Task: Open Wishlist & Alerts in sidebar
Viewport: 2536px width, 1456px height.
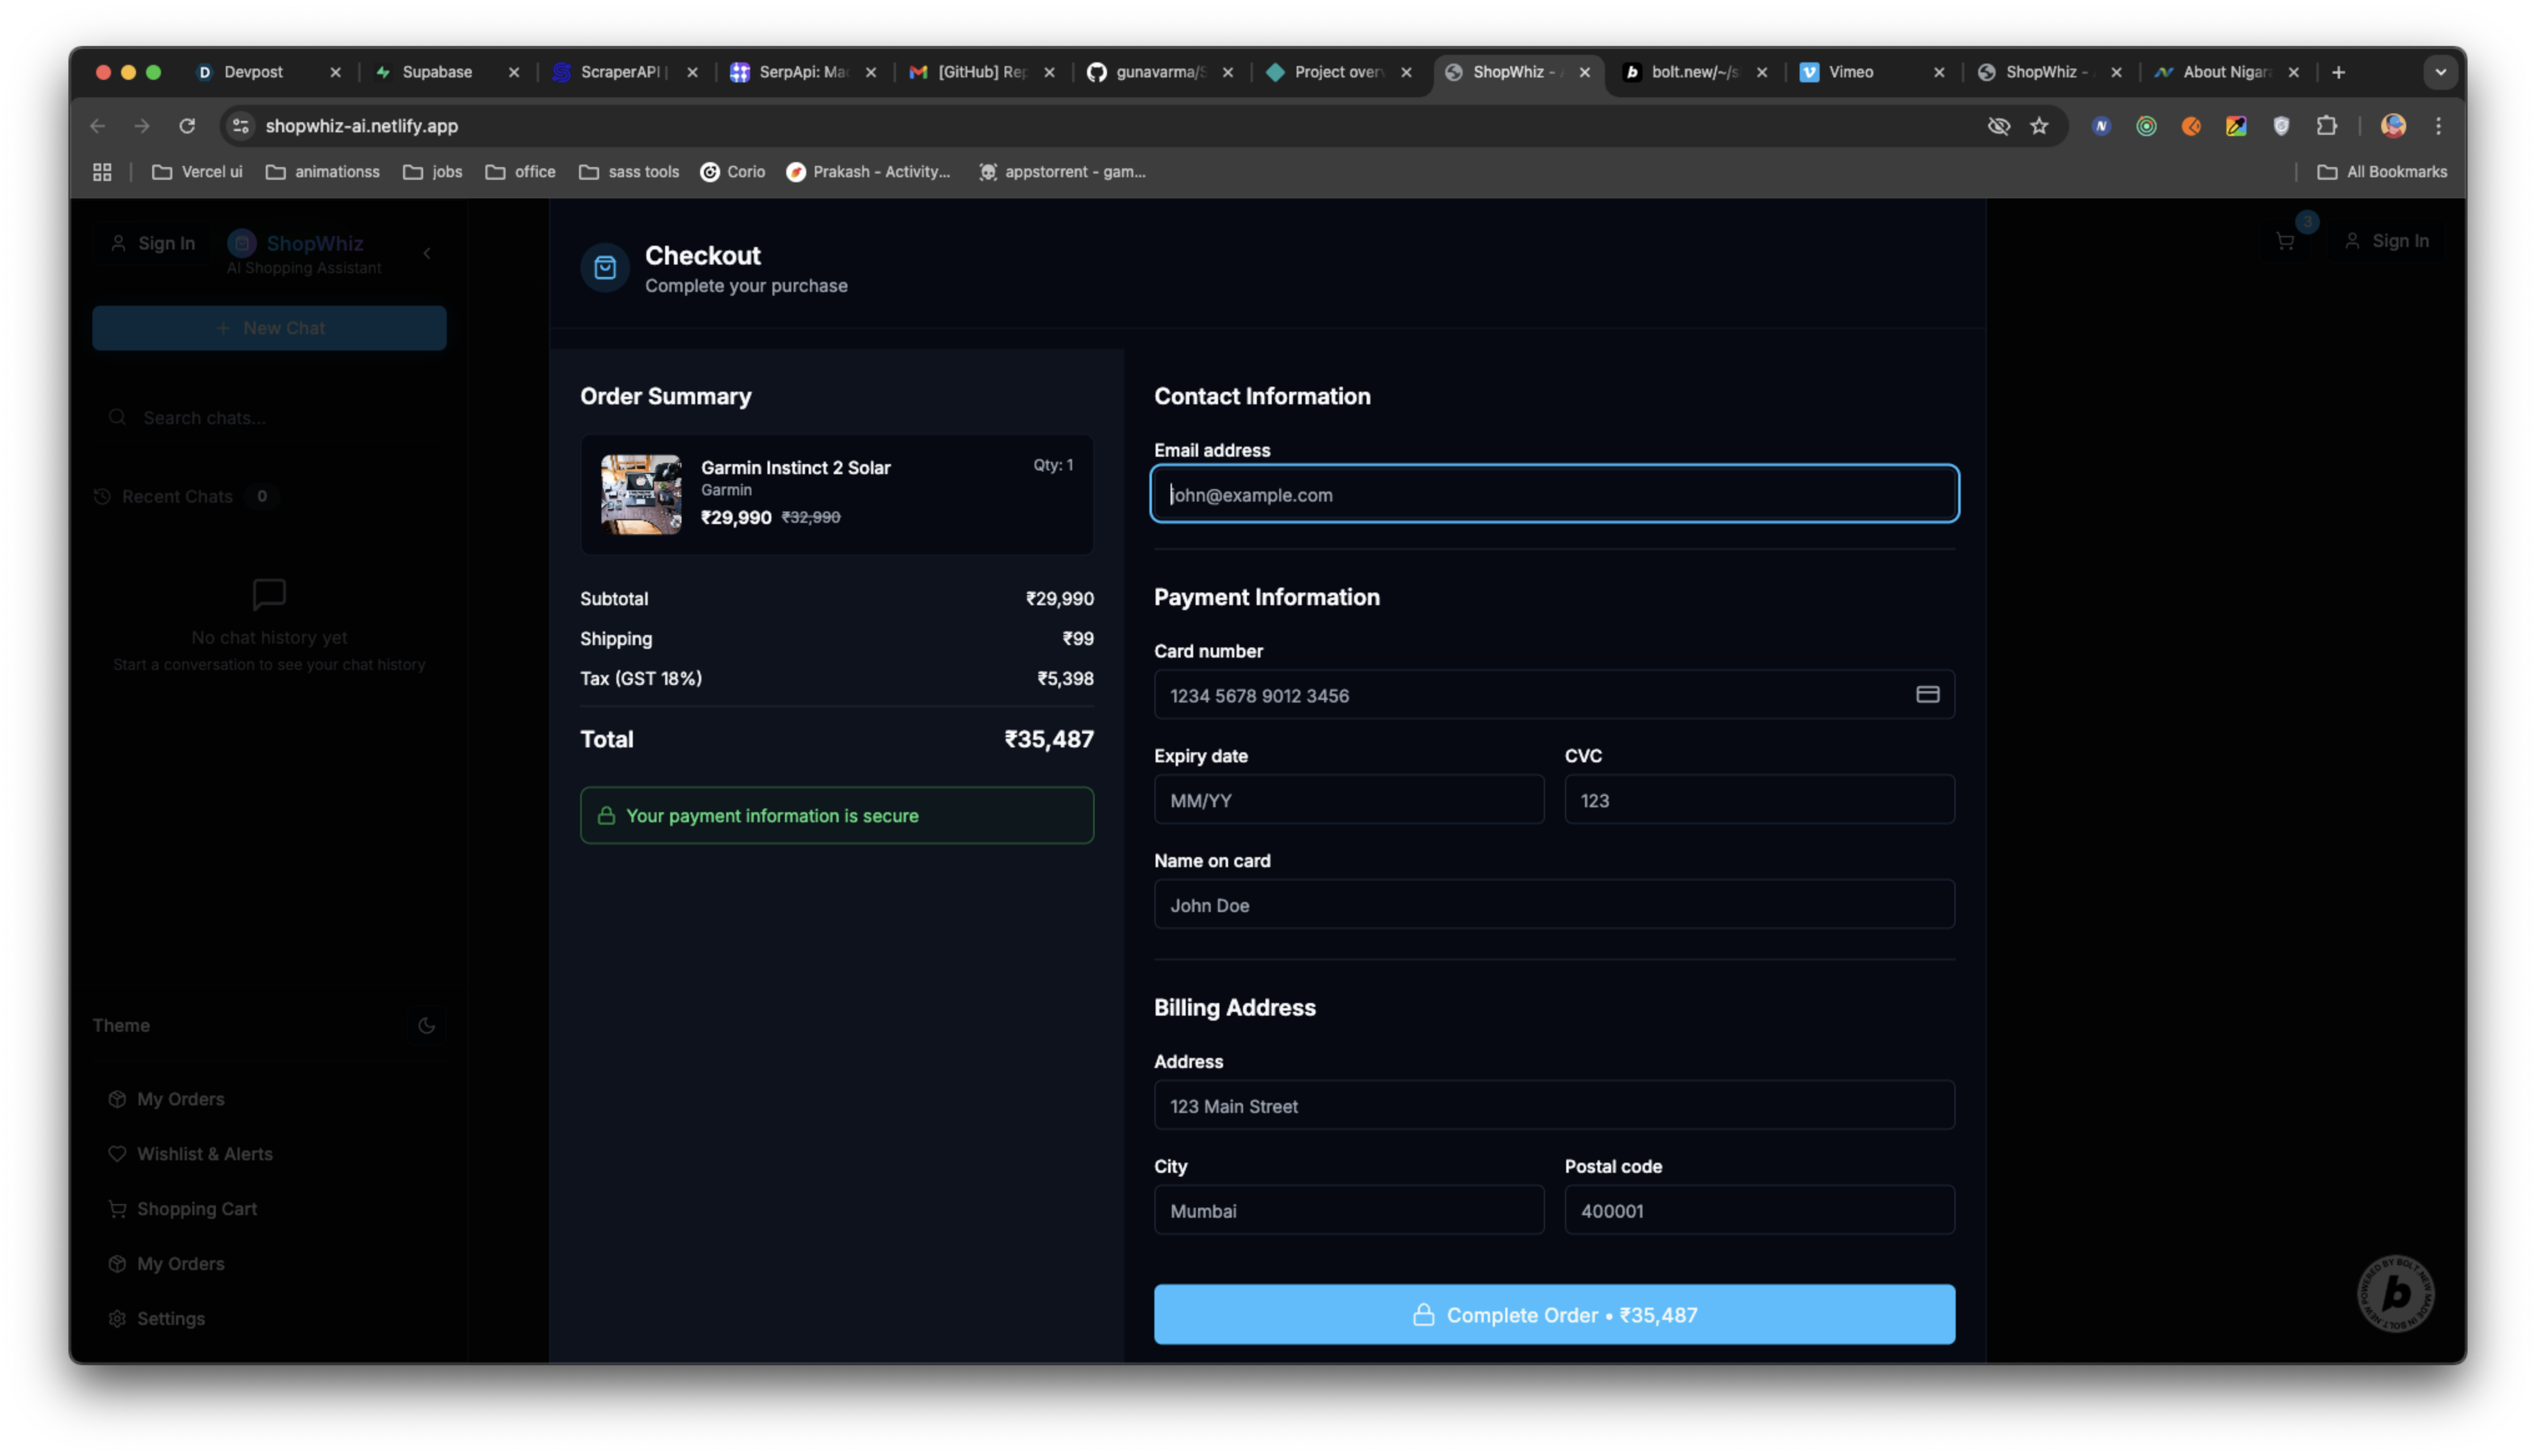Action: (x=204, y=1153)
